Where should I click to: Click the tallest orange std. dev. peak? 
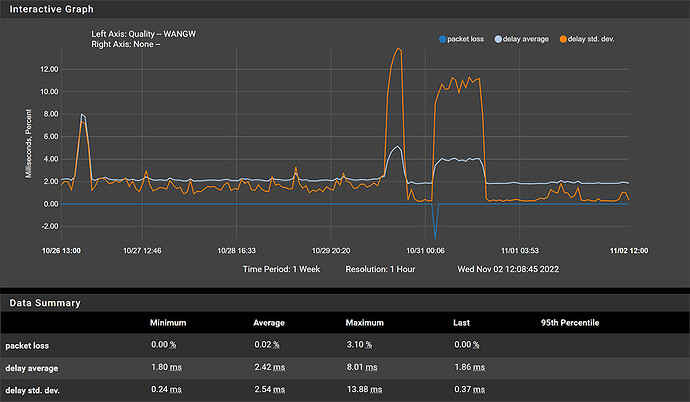398,49
